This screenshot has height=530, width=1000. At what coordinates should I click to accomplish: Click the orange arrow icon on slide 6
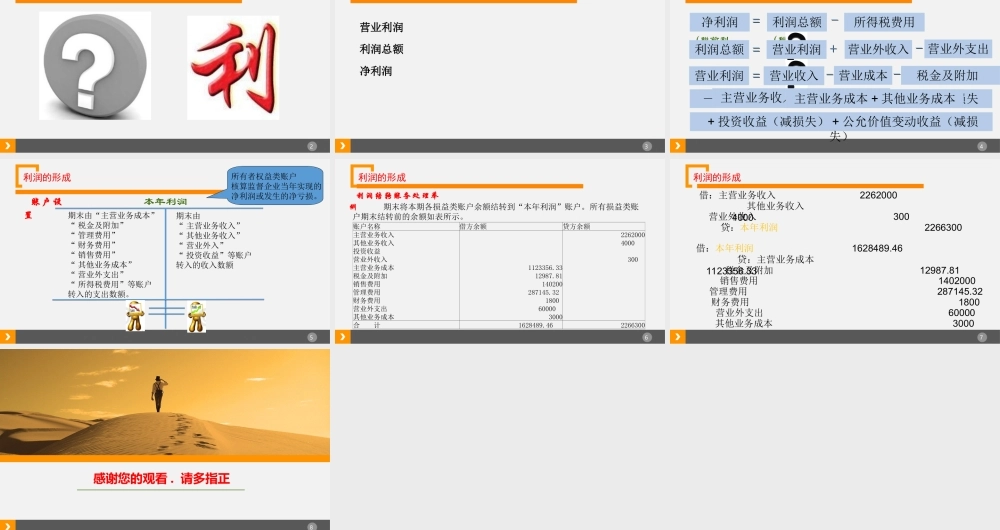(342, 337)
